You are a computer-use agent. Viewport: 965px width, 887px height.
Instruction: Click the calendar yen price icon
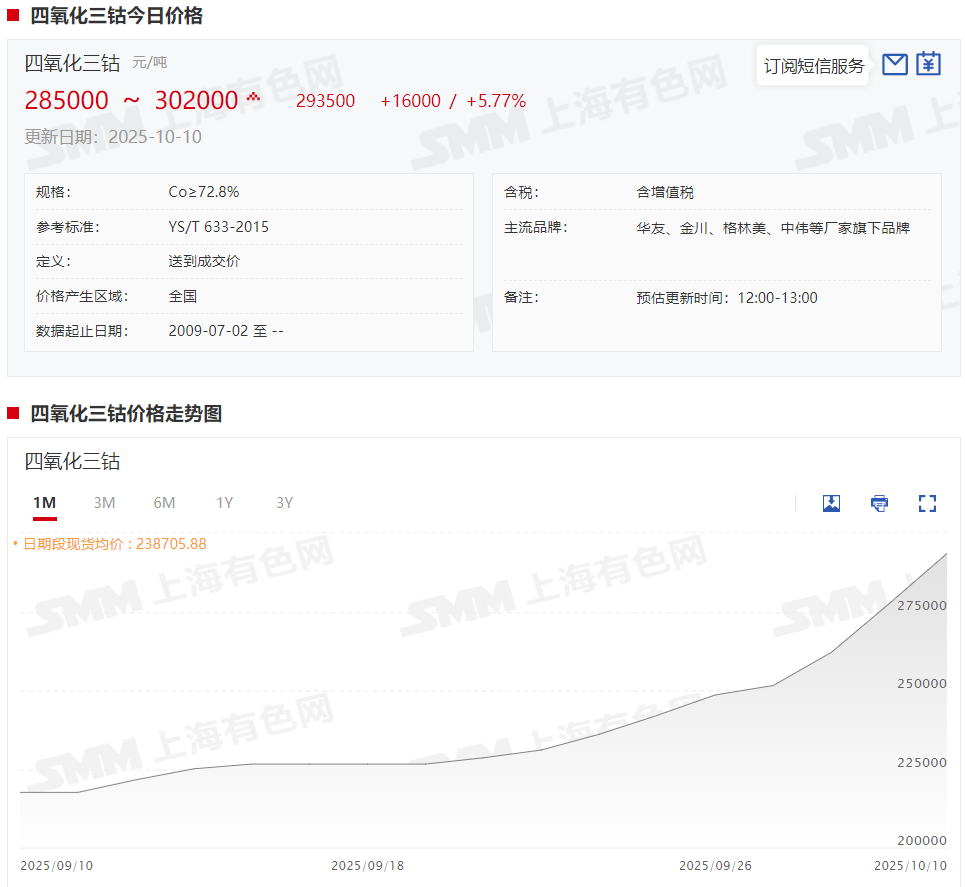coord(929,65)
